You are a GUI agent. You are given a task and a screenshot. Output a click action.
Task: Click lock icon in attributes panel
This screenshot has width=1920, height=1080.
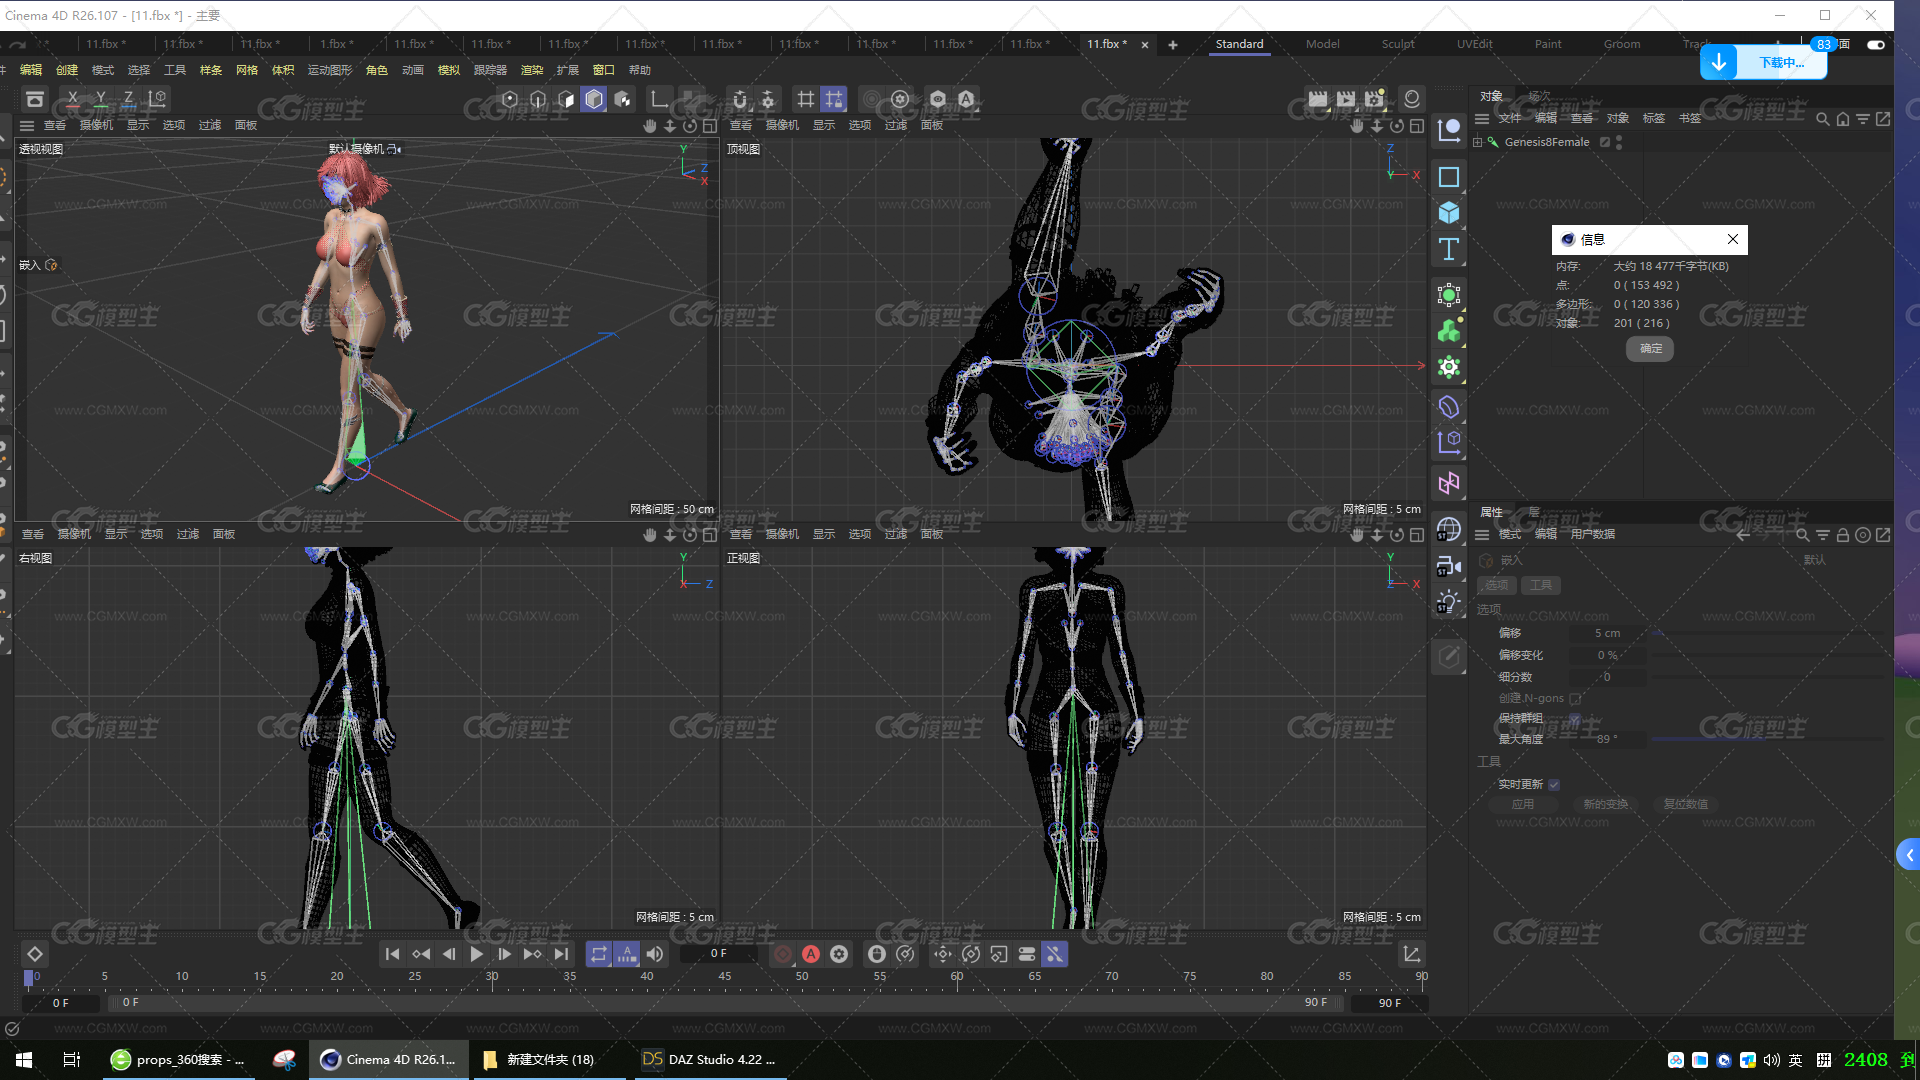[x=1843, y=535]
